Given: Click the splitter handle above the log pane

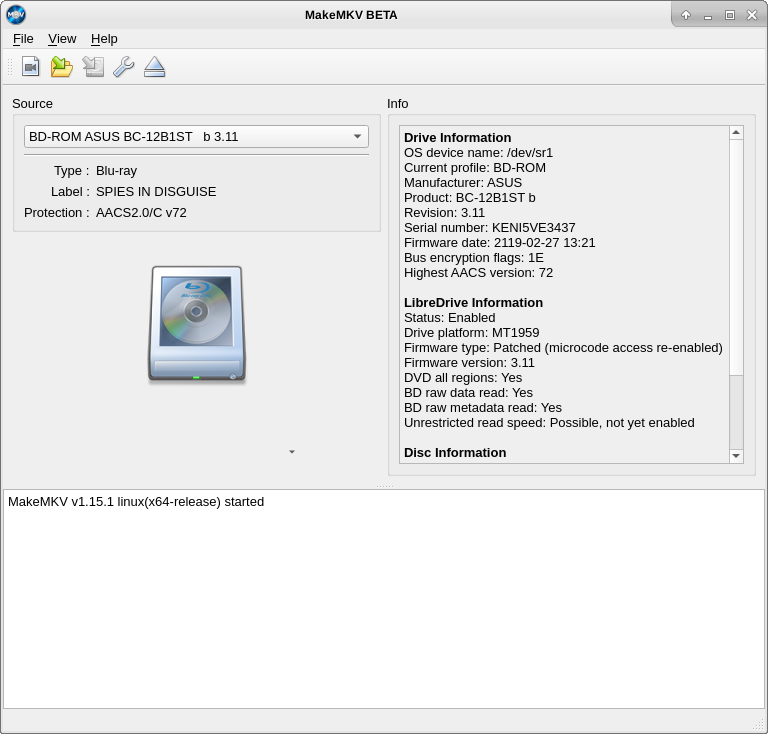Looking at the screenshot, I should pos(384,486).
